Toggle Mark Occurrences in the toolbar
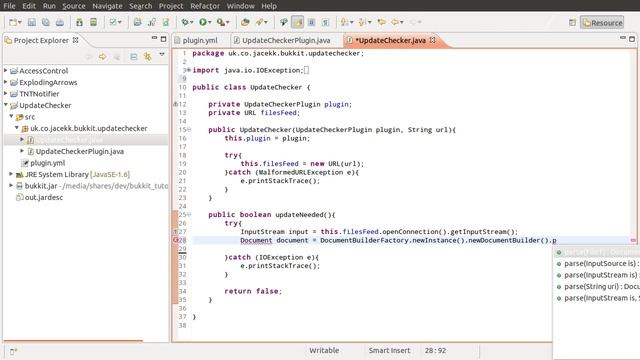 click(298, 22)
